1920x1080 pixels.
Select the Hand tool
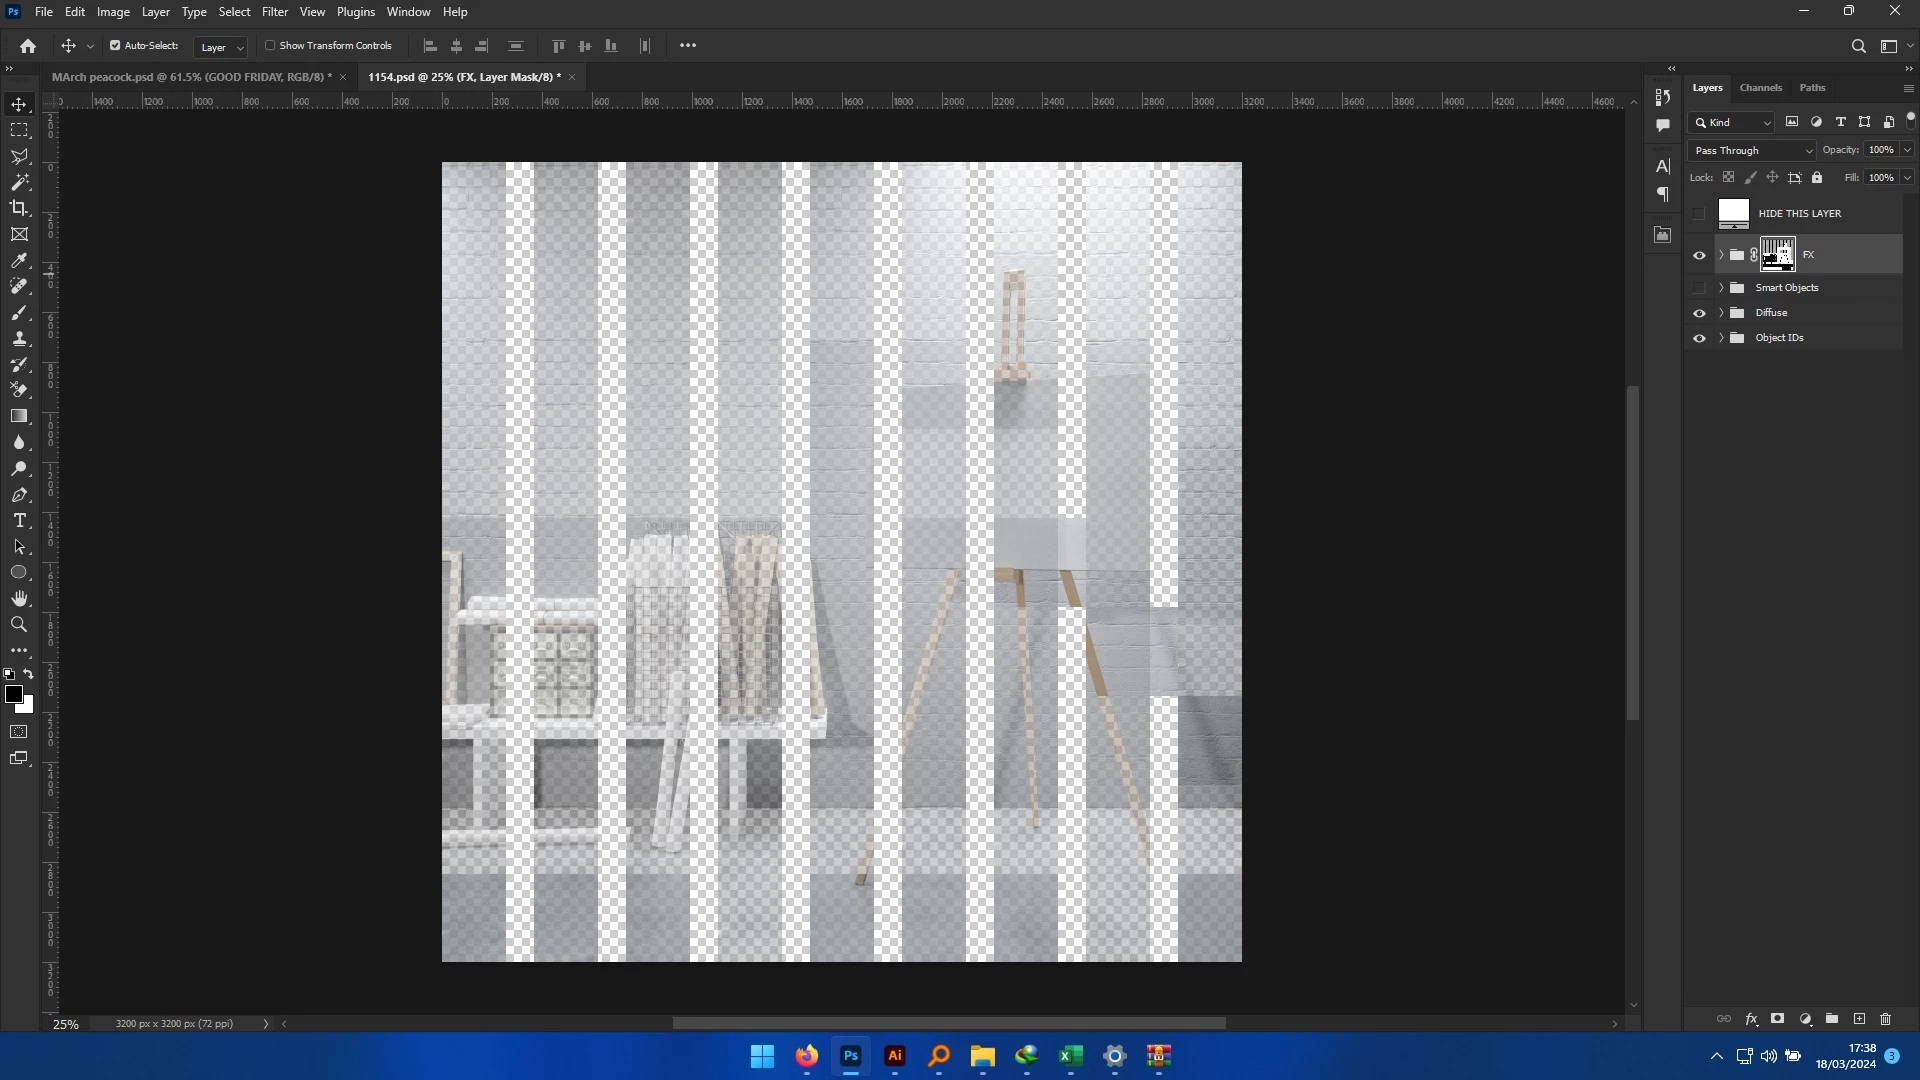coord(19,598)
